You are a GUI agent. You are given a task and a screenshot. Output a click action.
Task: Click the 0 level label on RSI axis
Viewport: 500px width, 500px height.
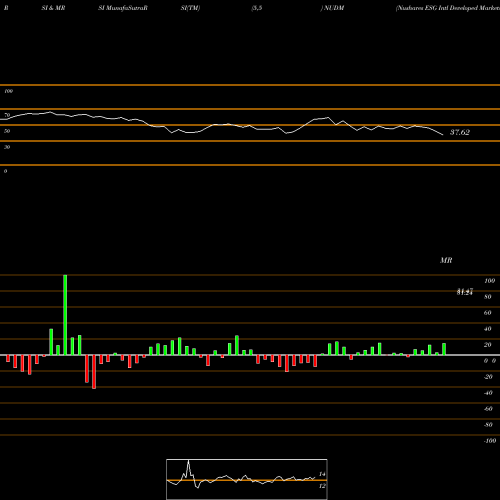pos(5,171)
